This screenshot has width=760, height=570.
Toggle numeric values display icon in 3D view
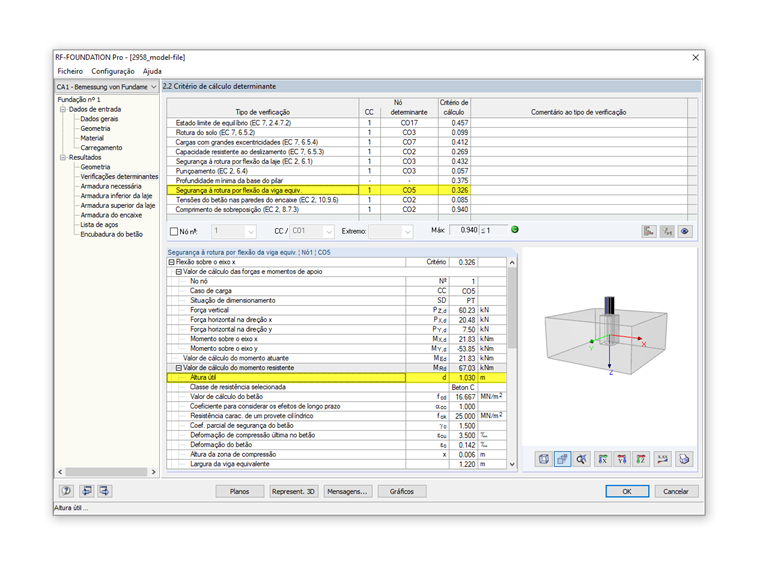(663, 459)
